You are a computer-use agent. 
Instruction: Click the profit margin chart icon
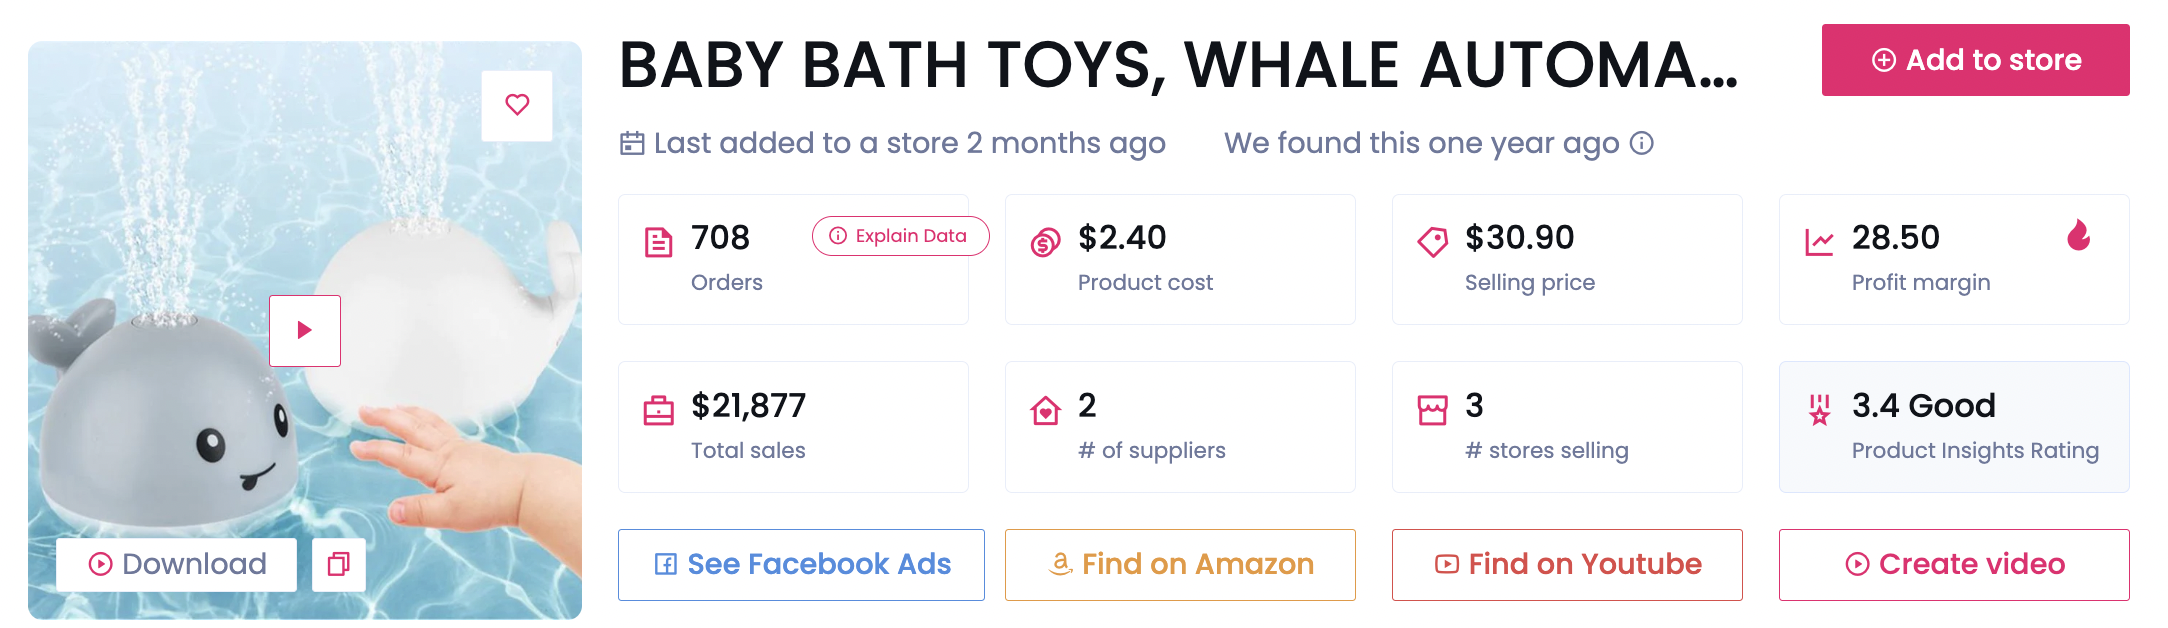point(1819,242)
